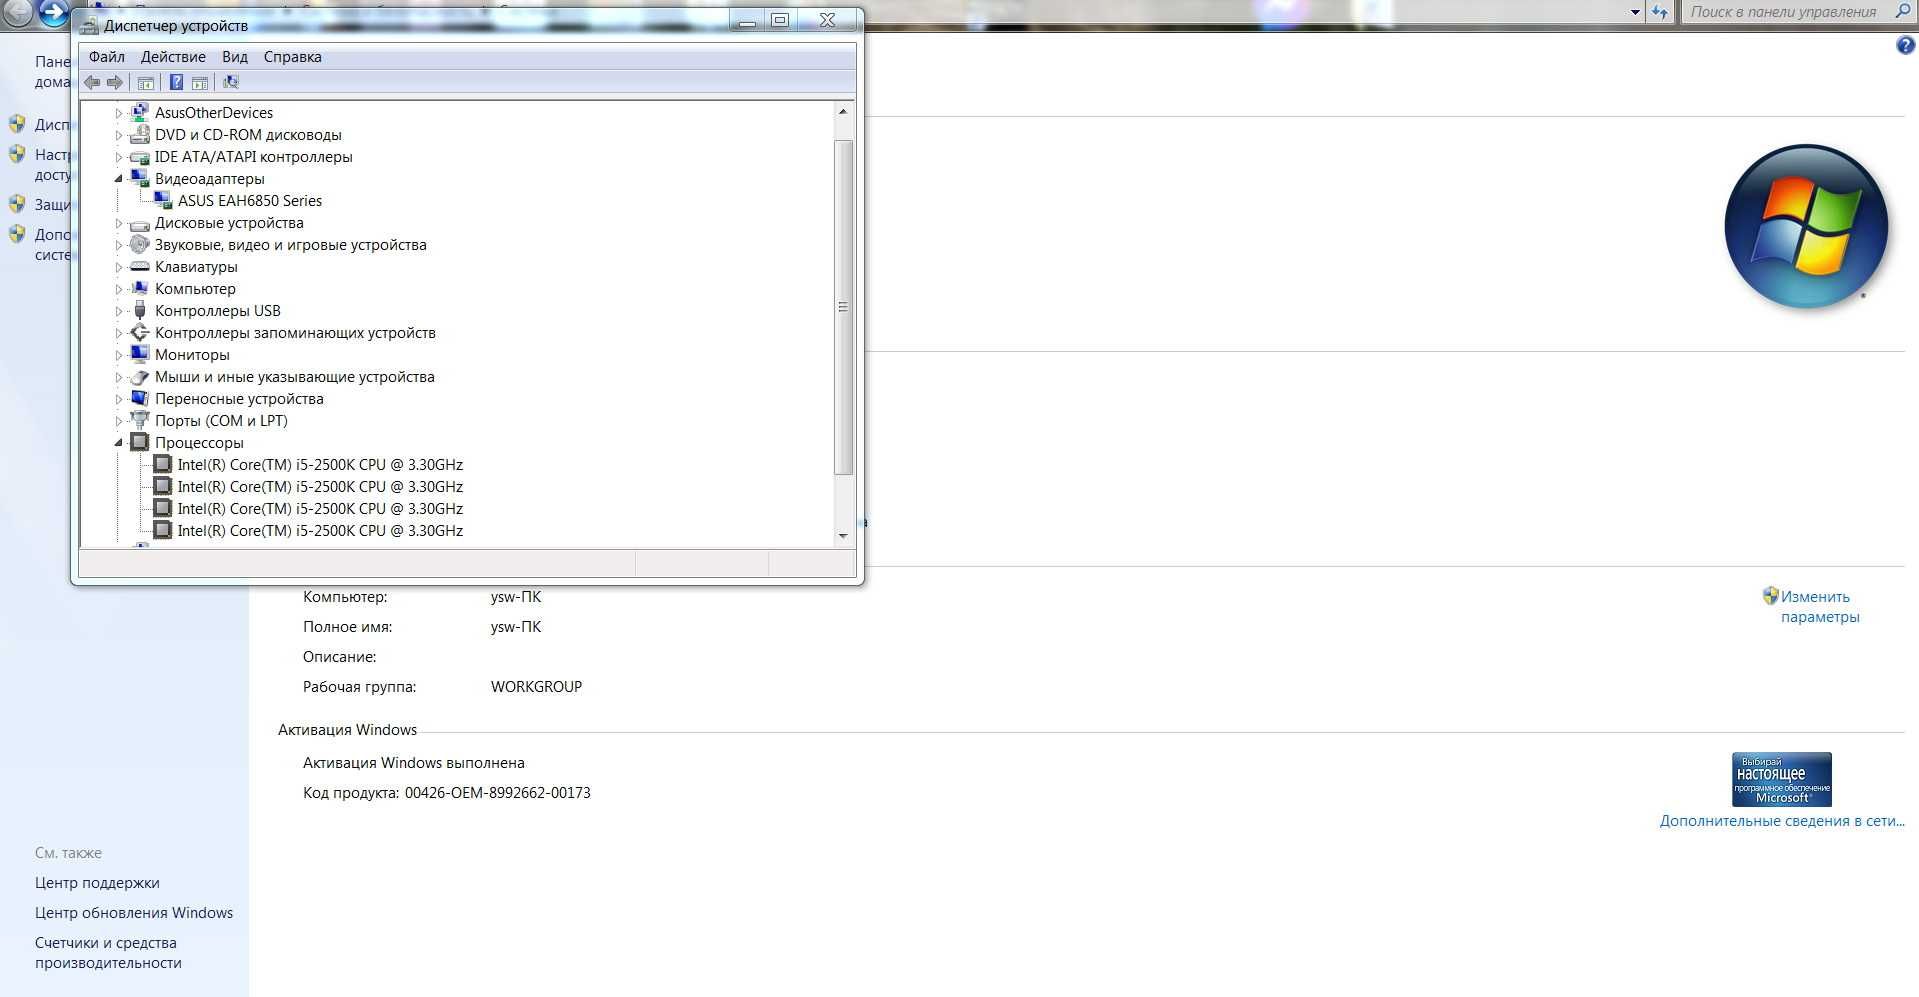1919x997 pixels.
Task: Select the Переносные устройства icon
Action: pos(140,399)
